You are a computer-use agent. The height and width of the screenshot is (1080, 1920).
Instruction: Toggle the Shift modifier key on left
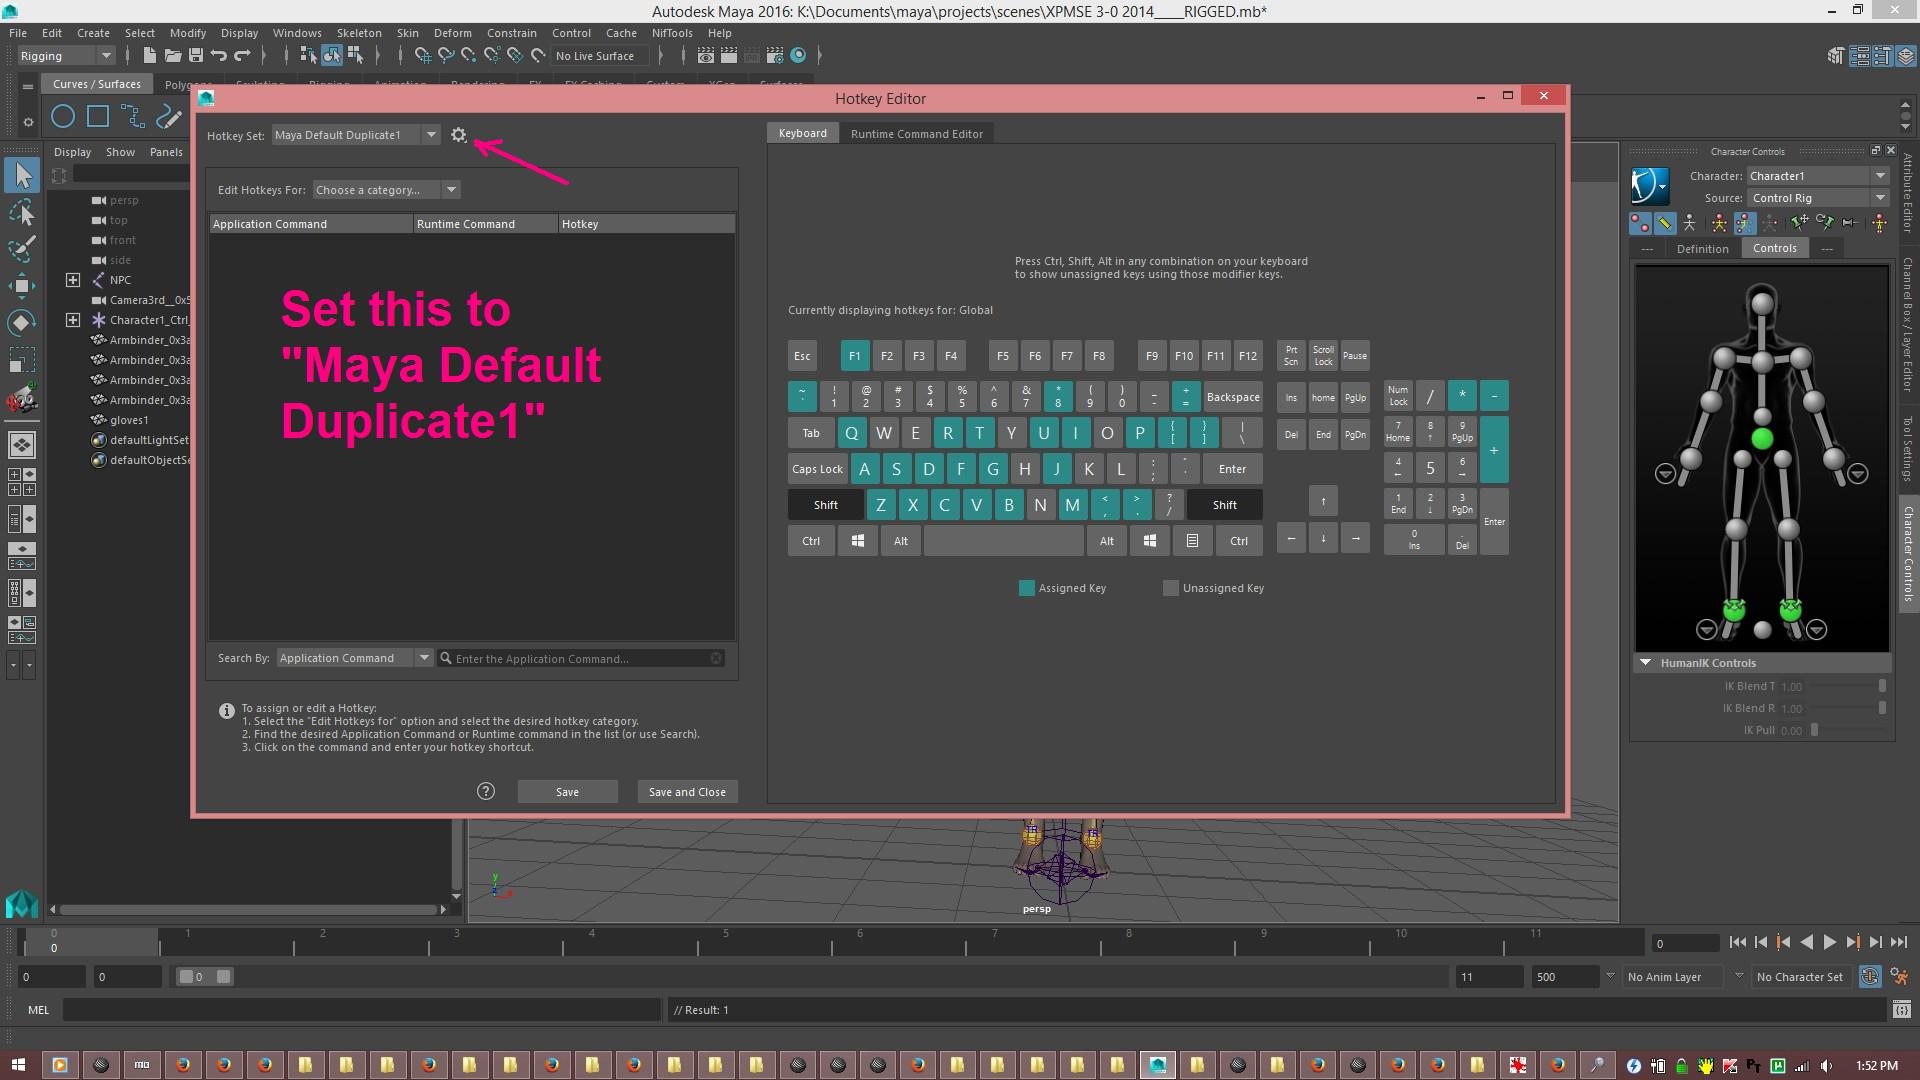pyautogui.click(x=826, y=505)
